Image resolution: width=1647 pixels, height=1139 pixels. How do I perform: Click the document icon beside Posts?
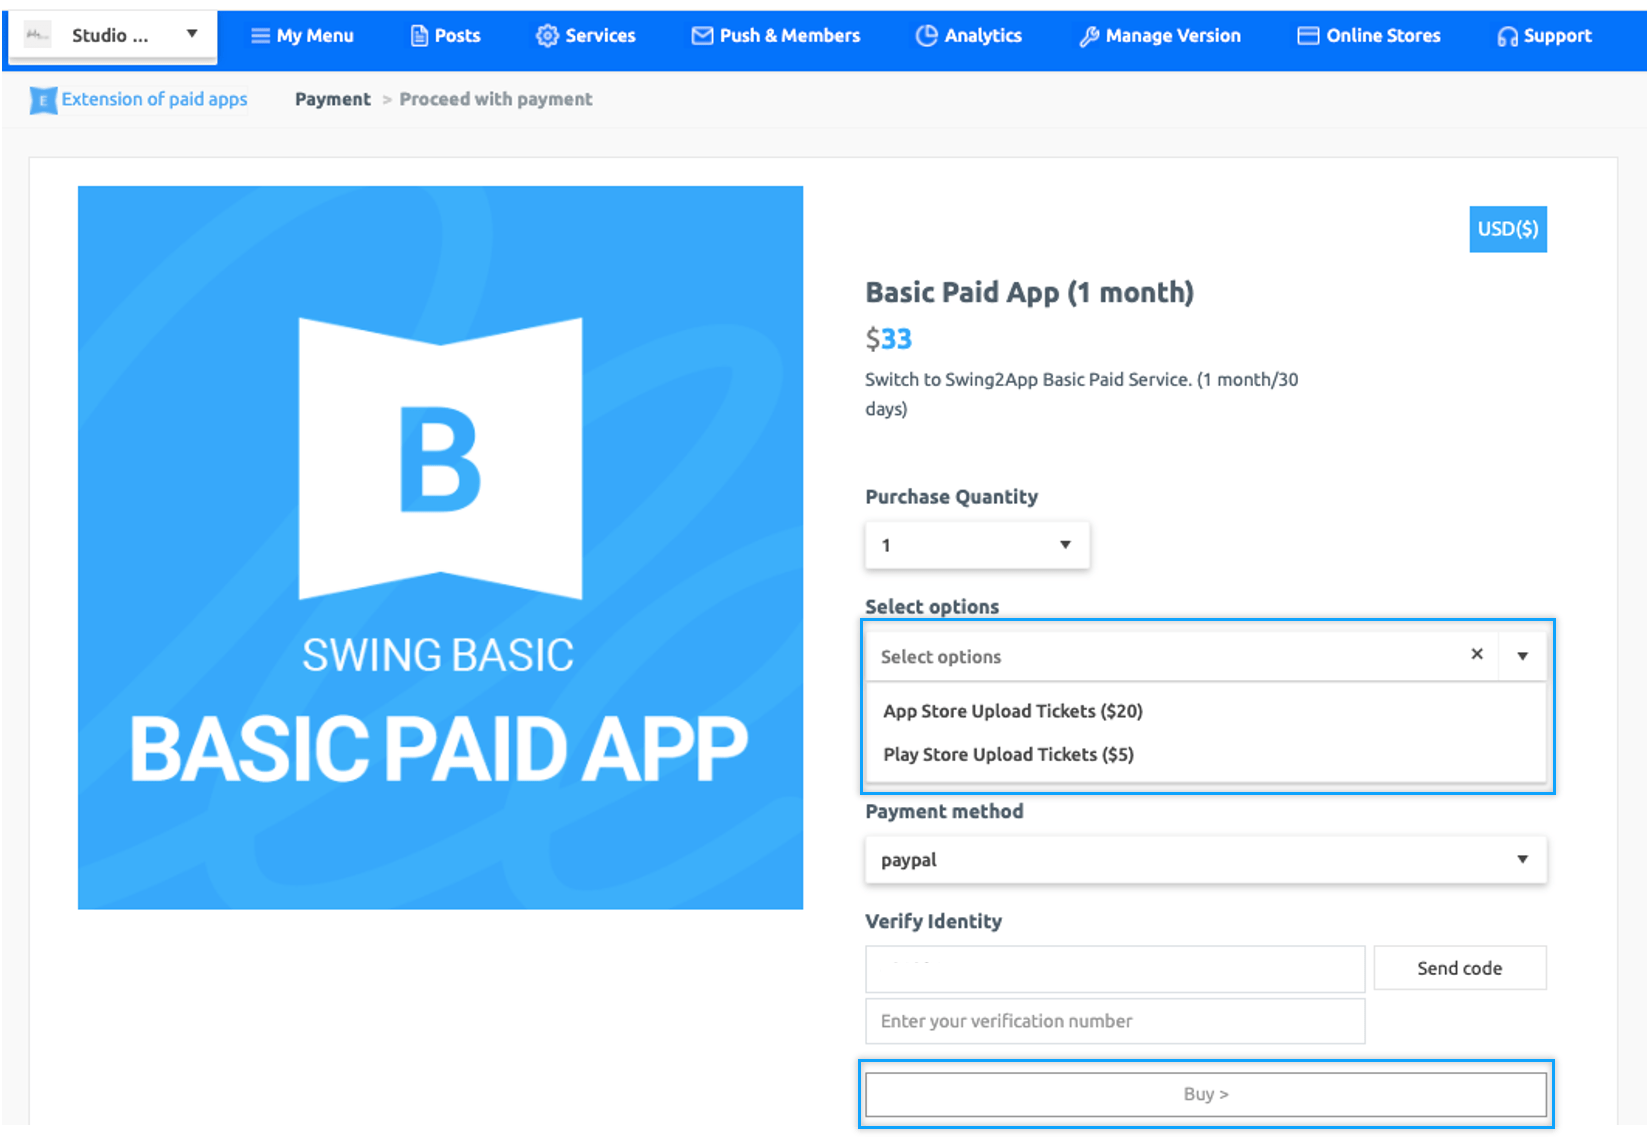click(x=420, y=36)
